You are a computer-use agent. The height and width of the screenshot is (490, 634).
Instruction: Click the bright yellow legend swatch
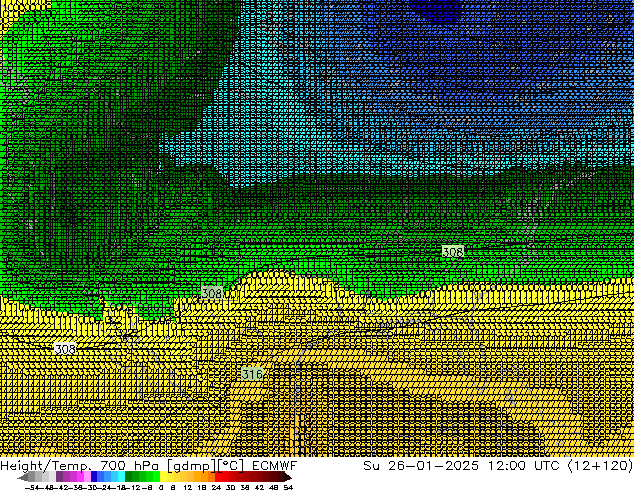163,477
